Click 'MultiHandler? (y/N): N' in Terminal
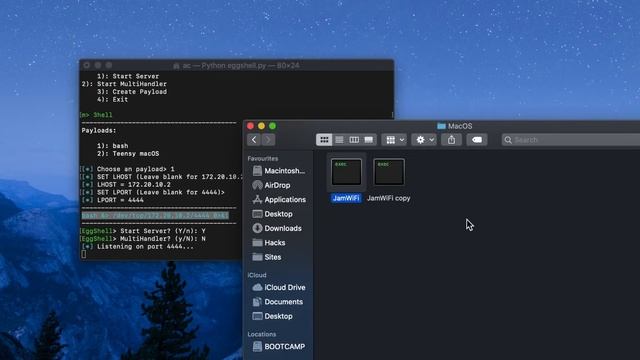Image resolution: width=640 pixels, height=360 pixels. point(163,239)
